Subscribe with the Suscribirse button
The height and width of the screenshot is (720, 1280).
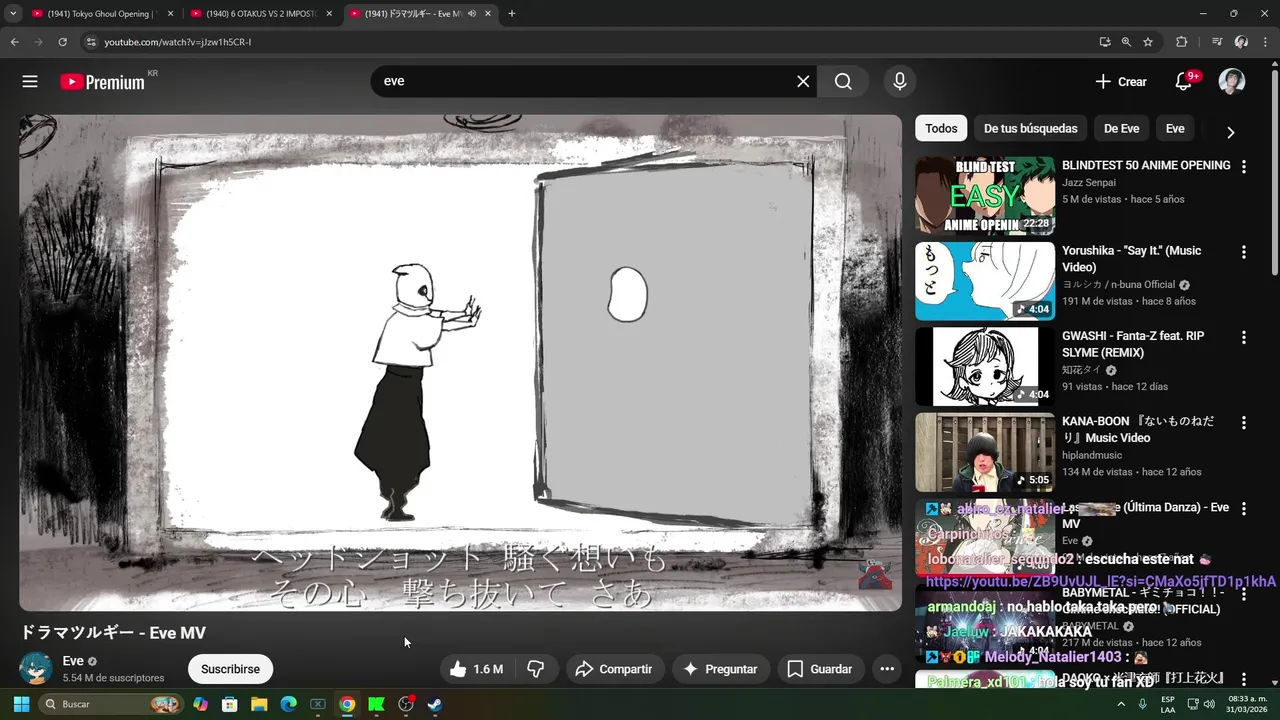coord(230,669)
